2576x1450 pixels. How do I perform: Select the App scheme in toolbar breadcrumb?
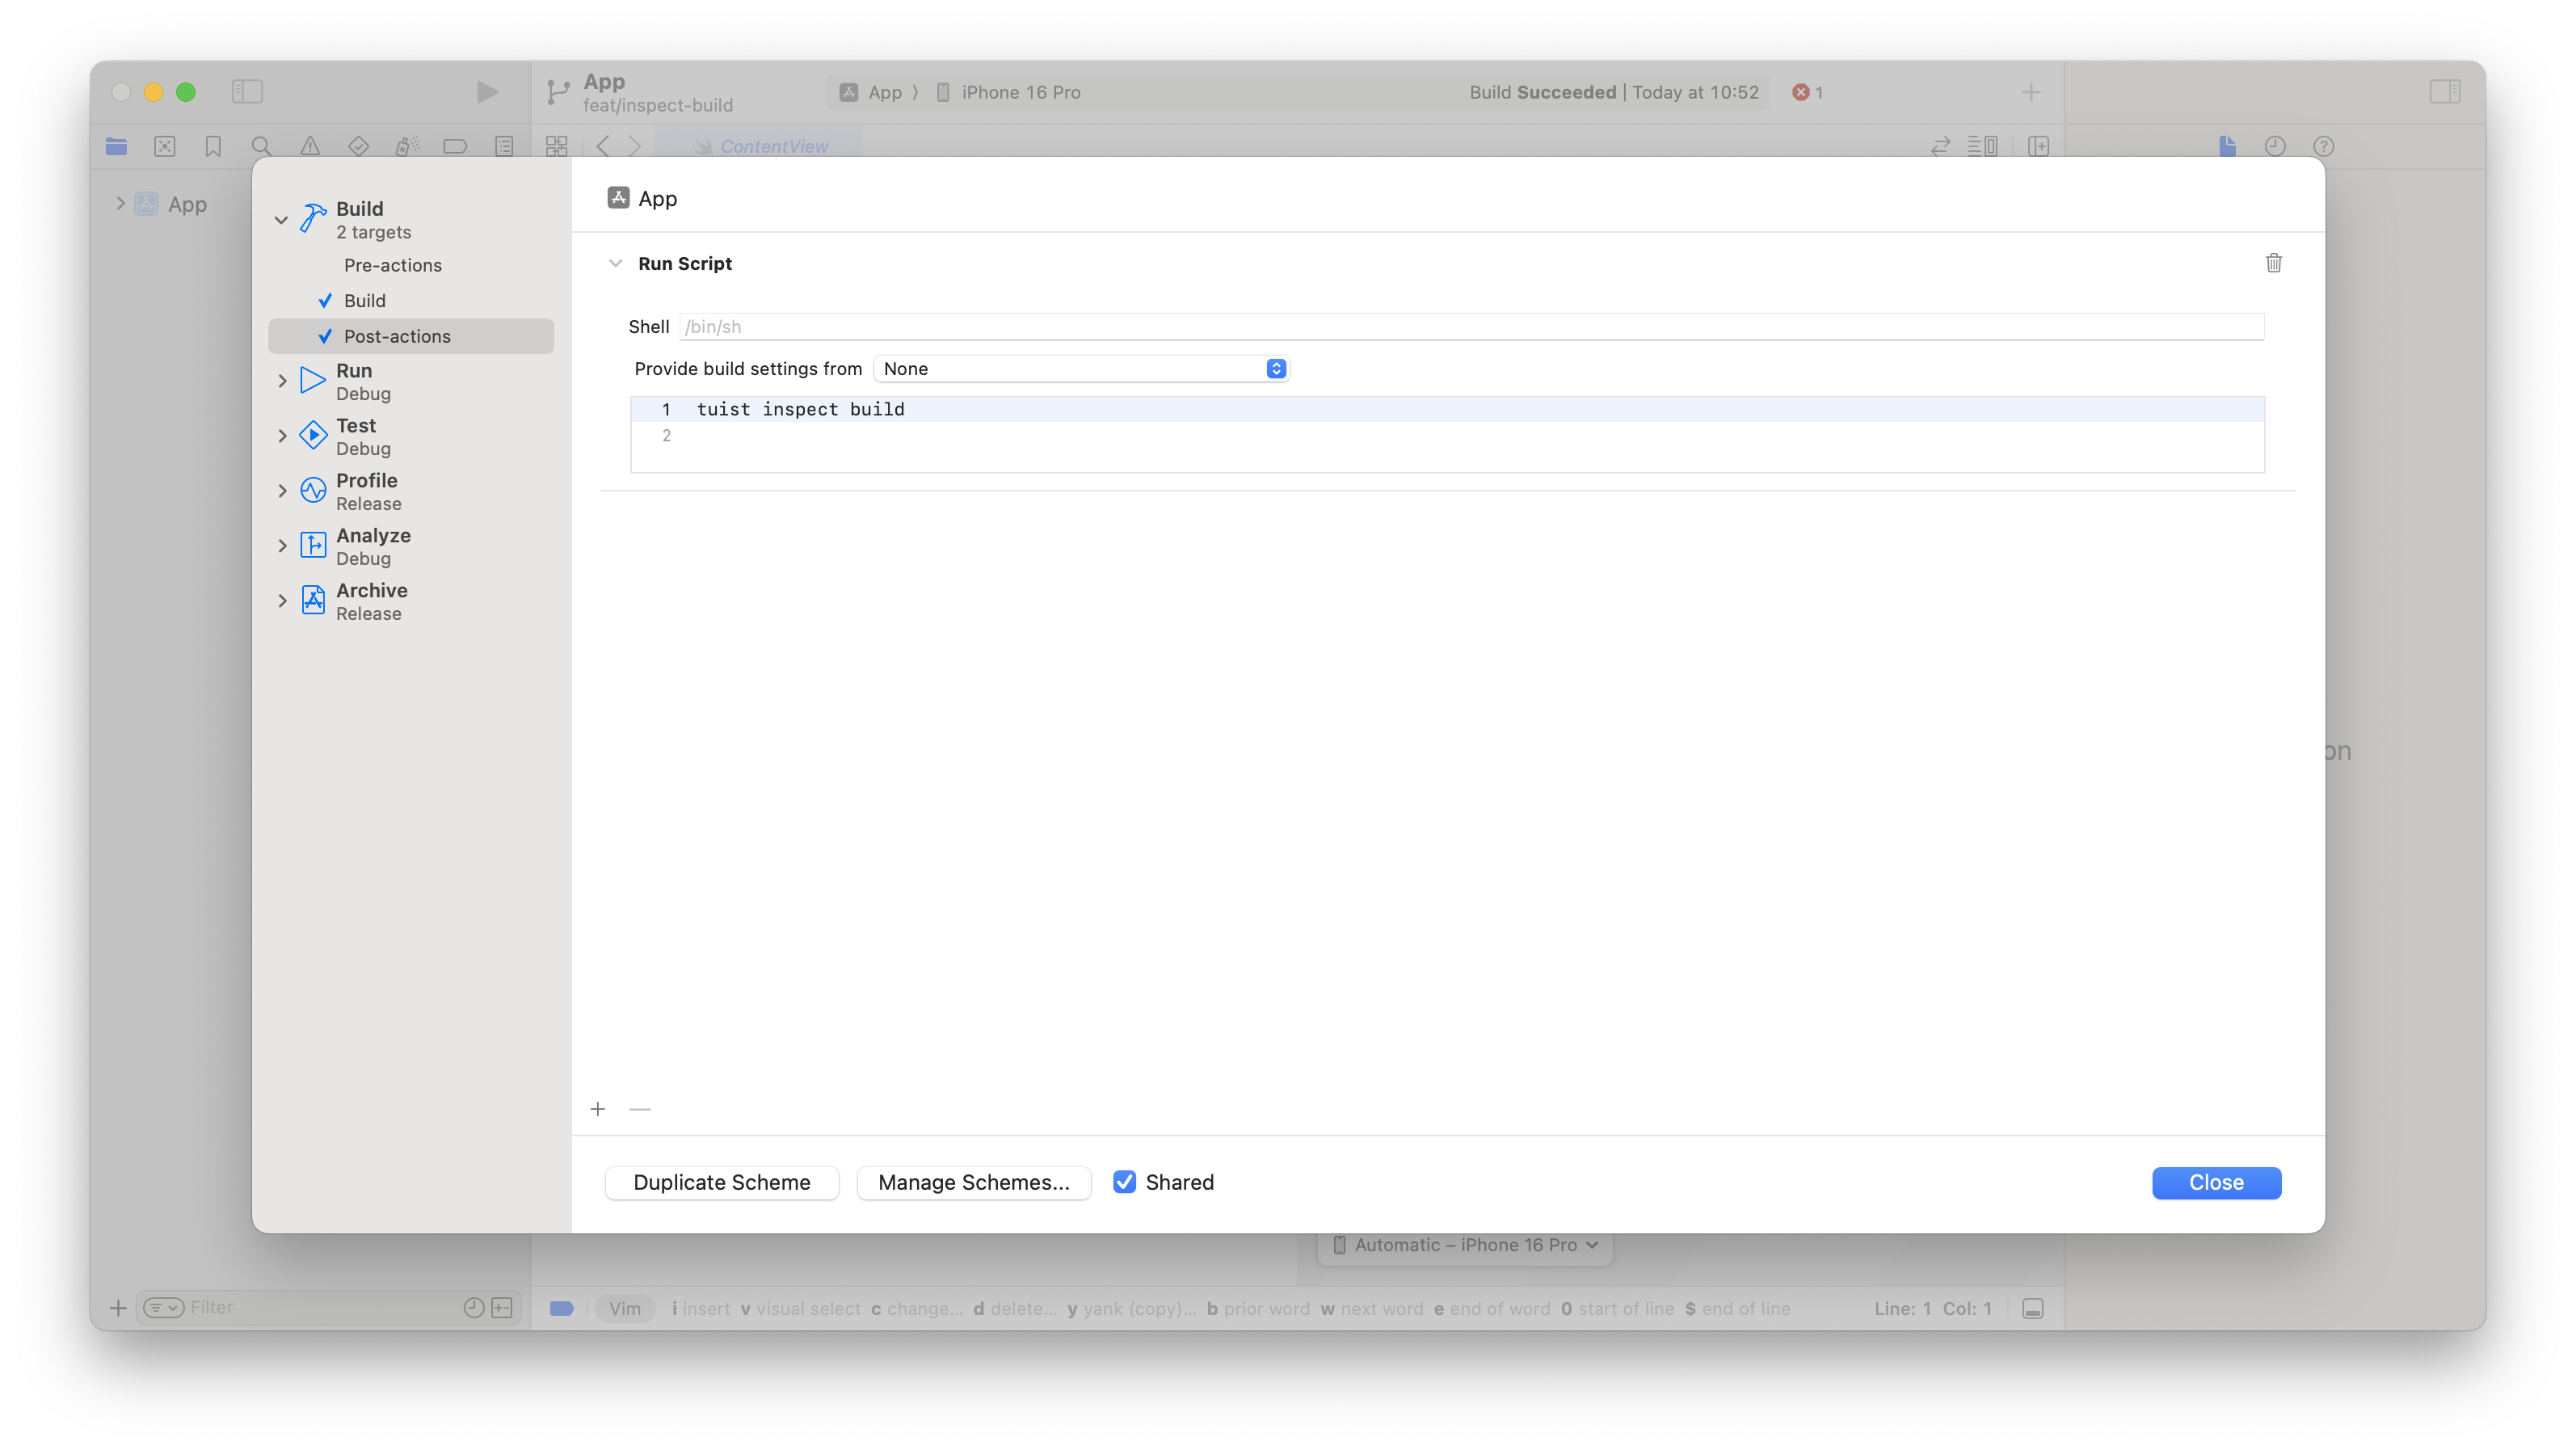871,92
